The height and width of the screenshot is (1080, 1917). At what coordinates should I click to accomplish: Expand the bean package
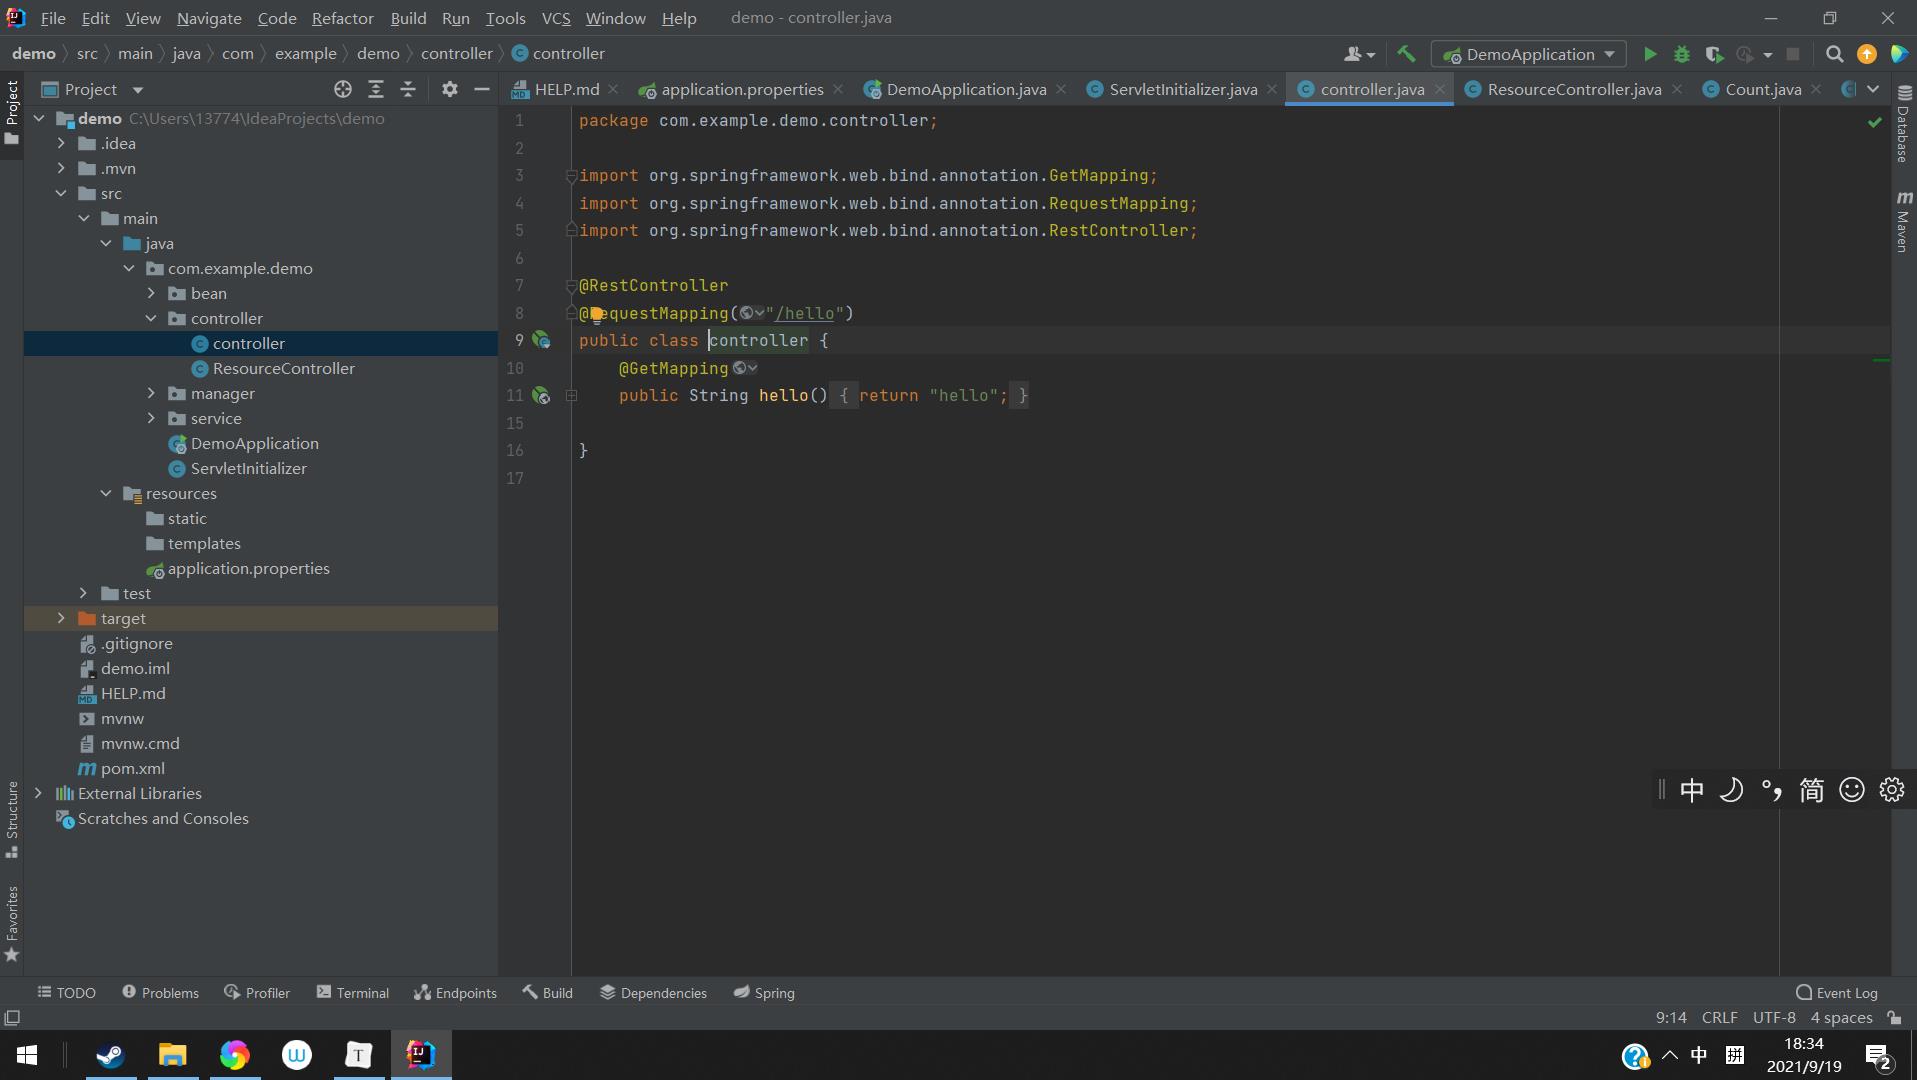[151, 293]
